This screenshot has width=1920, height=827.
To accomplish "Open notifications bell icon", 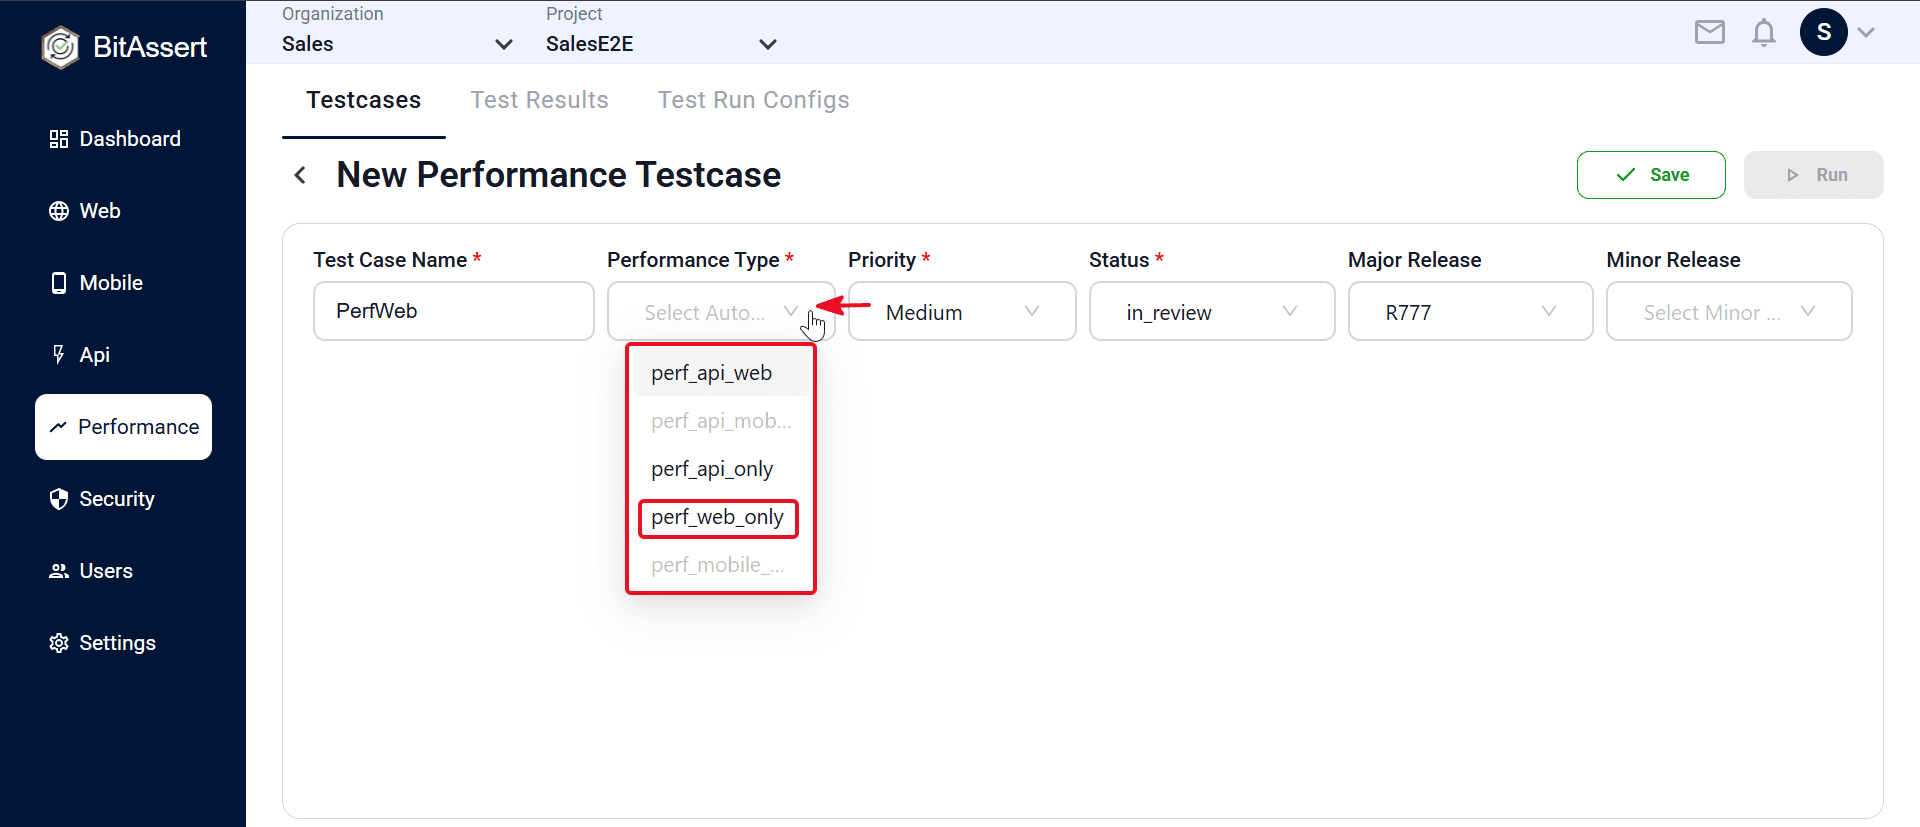I will tap(1764, 32).
